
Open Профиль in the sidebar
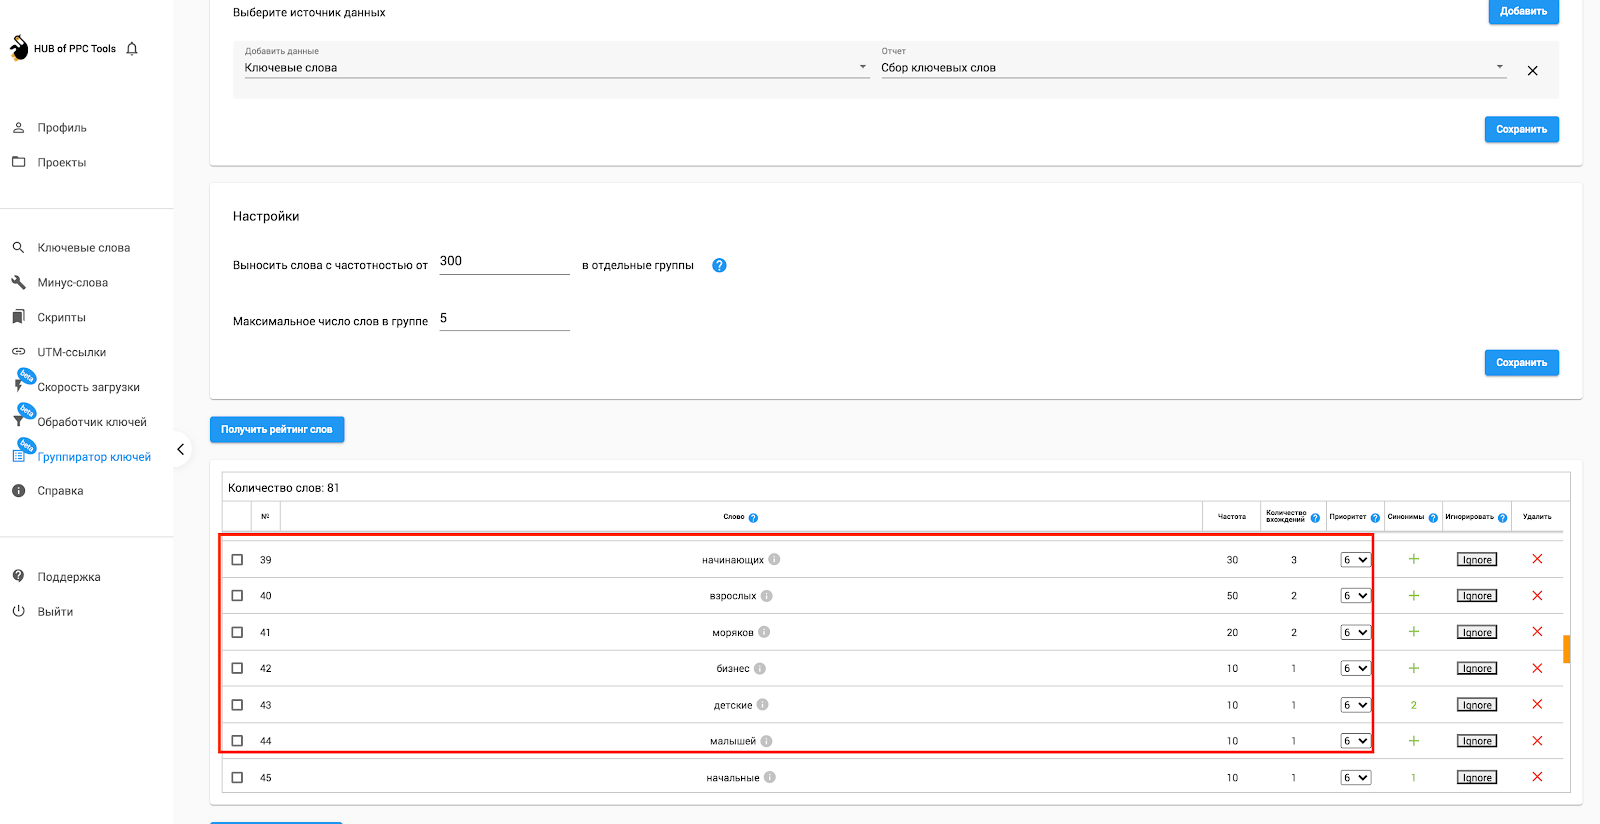(62, 128)
